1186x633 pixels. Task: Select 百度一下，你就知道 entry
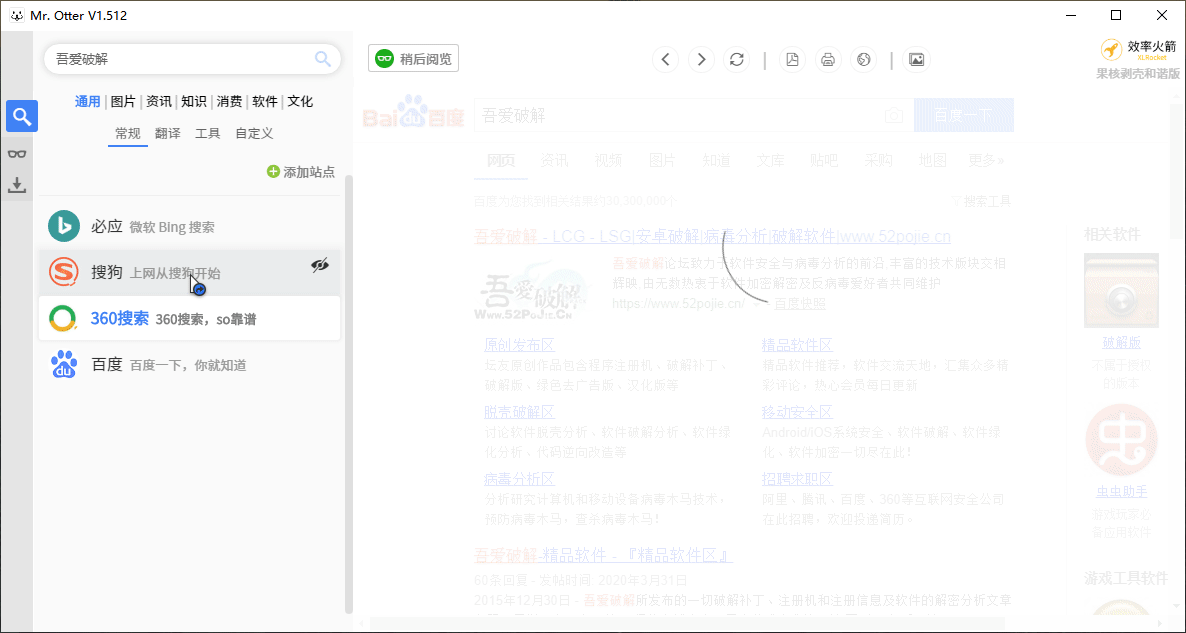coord(189,365)
